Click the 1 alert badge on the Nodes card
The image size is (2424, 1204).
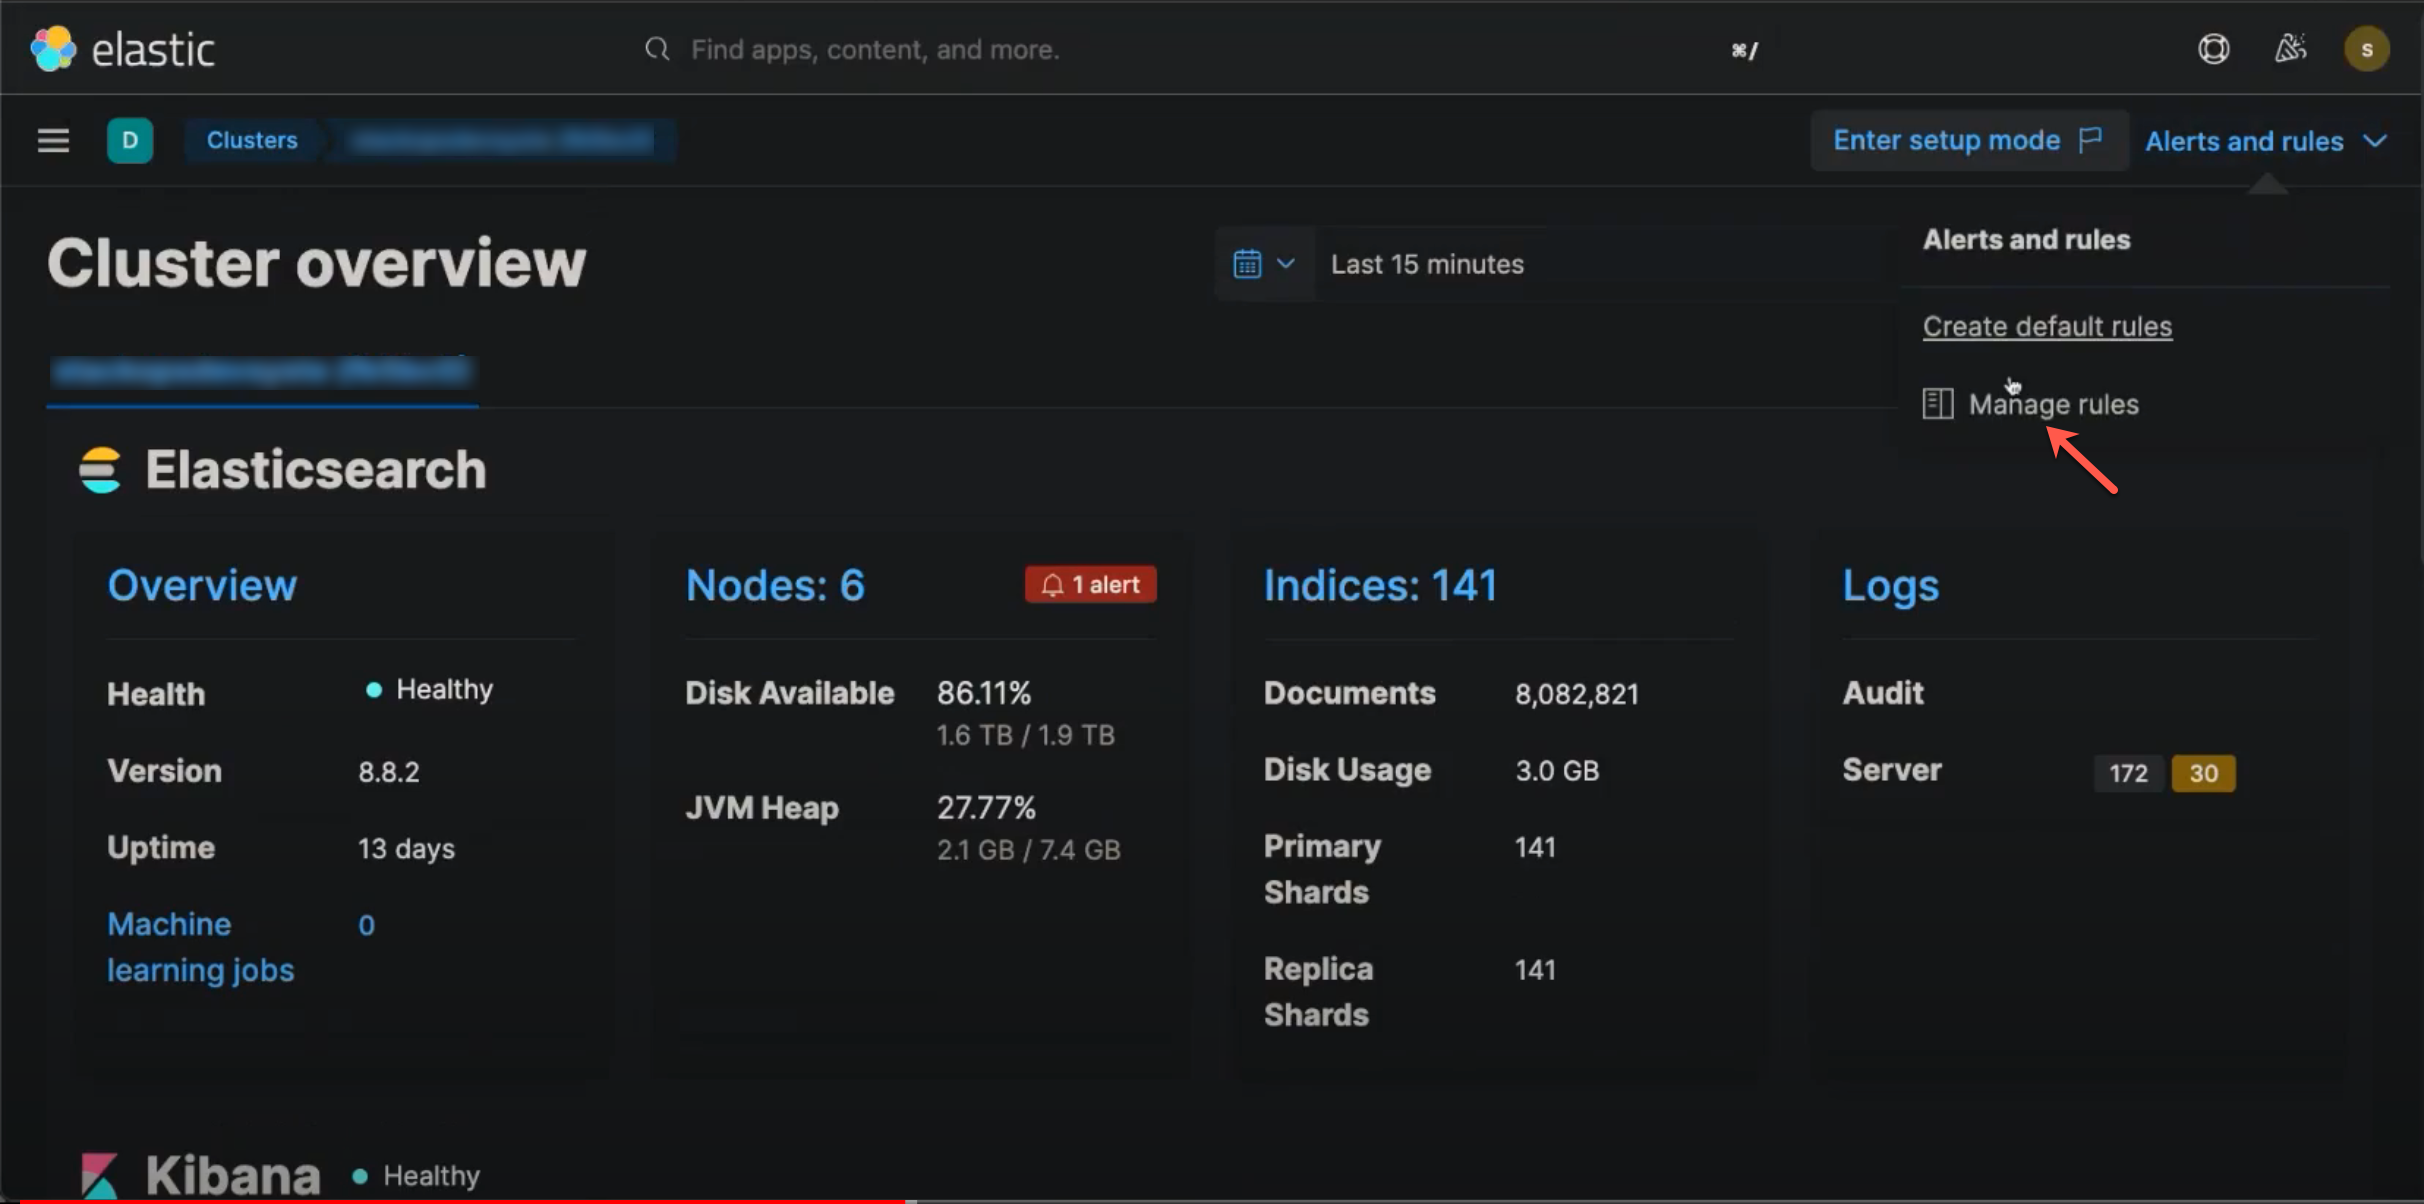pos(1090,584)
